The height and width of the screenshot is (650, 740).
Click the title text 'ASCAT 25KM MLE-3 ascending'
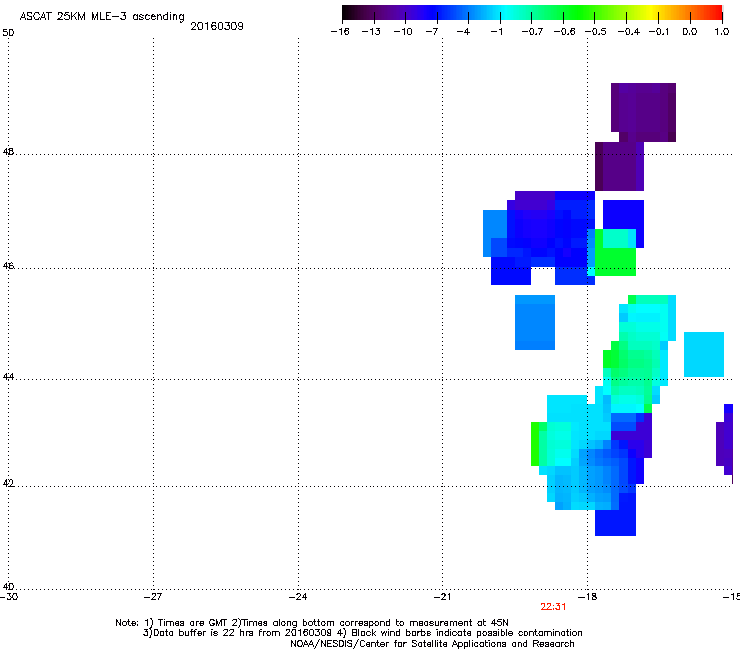102,17
